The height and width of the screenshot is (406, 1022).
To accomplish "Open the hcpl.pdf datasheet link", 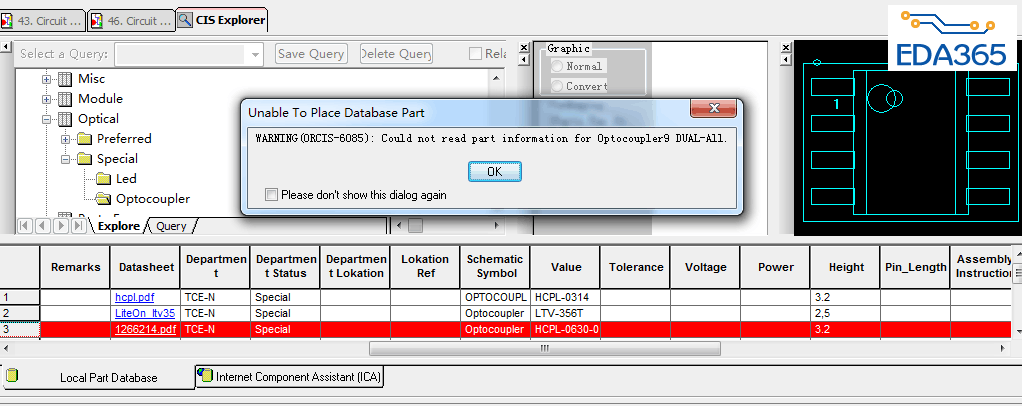I will [x=135, y=297].
